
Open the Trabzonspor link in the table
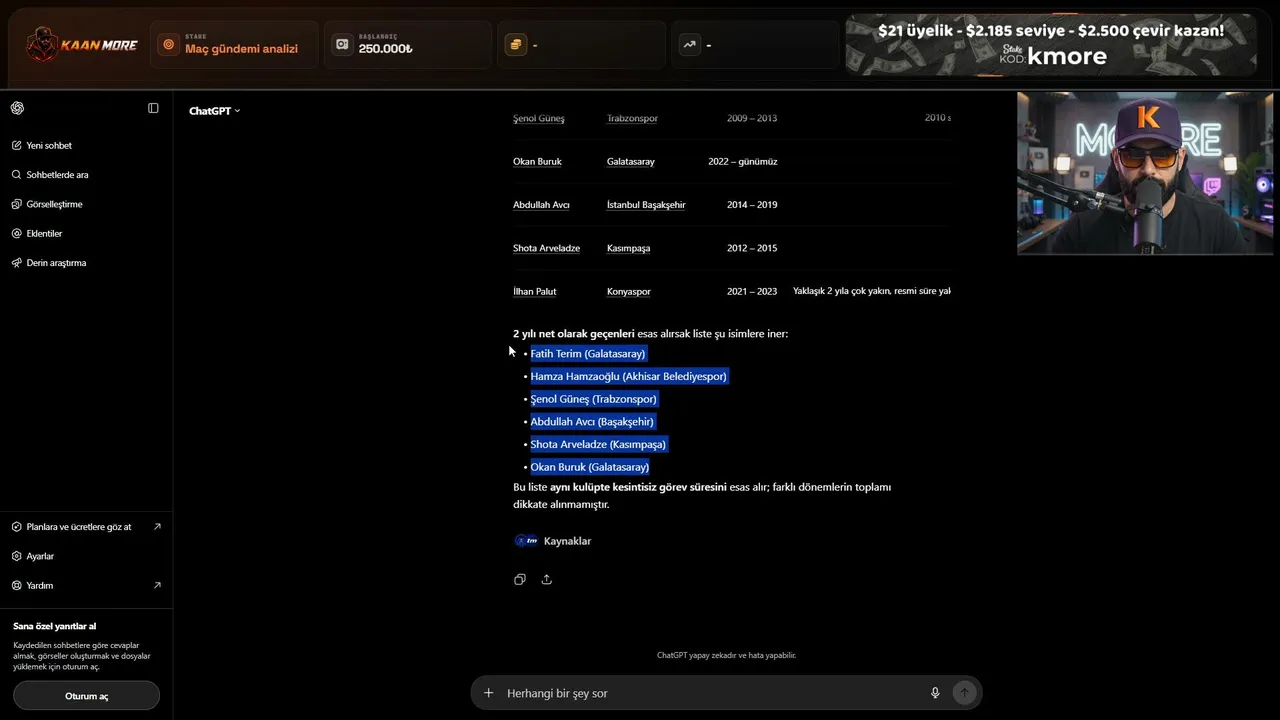tap(632, 118)
